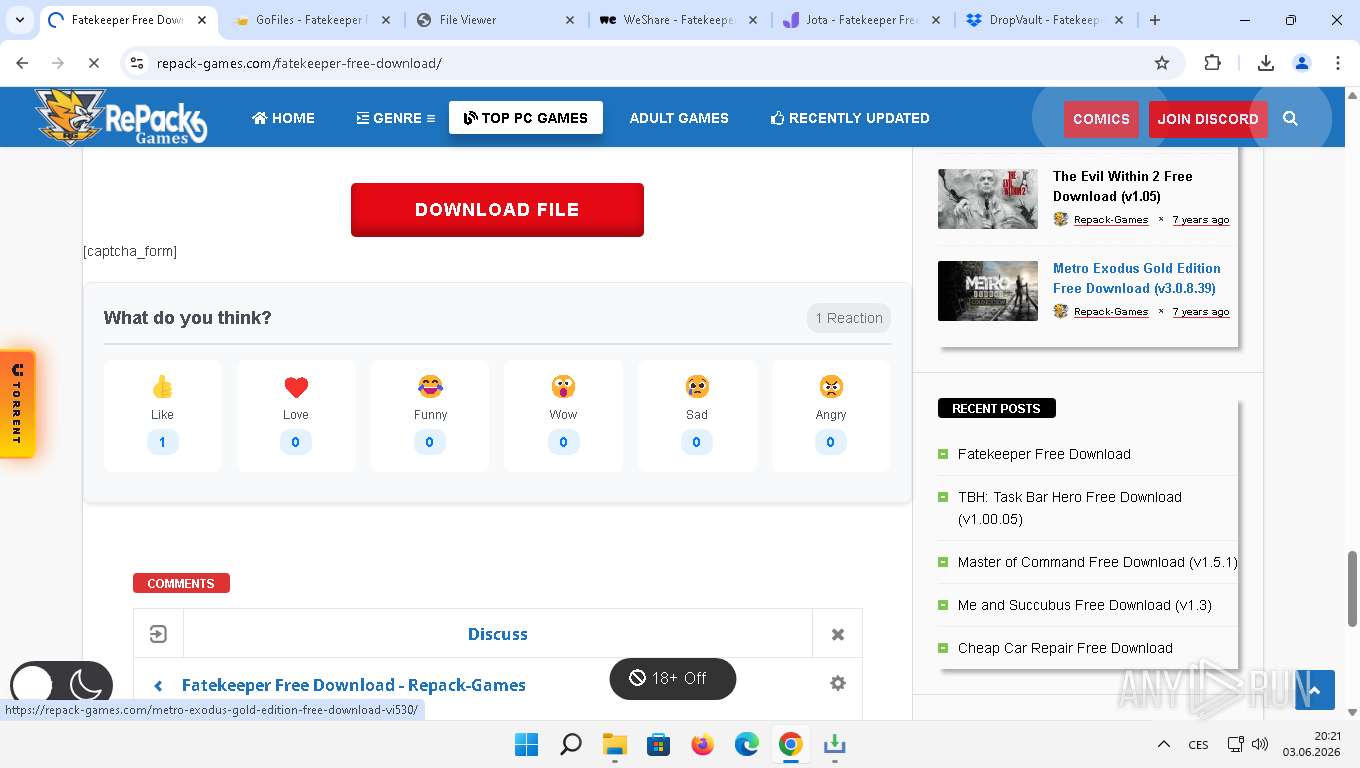Open the site search magnifier icon
1360x768 pixels.
pyautogui.click(x=1290, y=118)
